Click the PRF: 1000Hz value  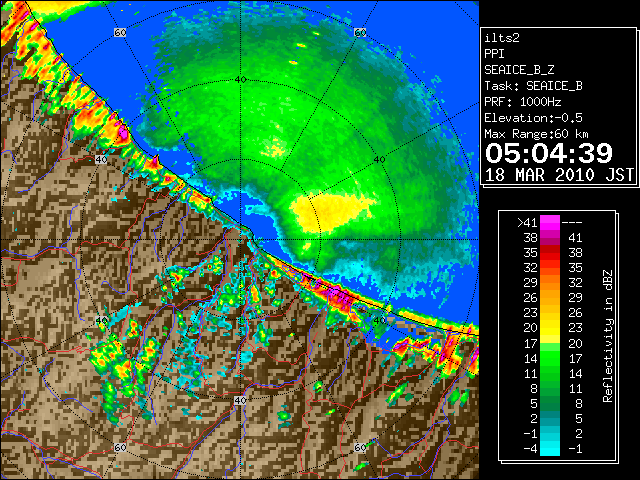(523, 102)
